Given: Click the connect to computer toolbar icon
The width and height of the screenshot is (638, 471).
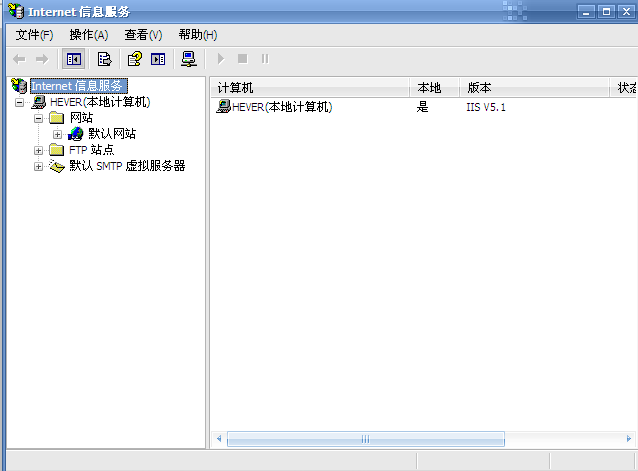Looking at the screenshot, I should coord(189,59).
